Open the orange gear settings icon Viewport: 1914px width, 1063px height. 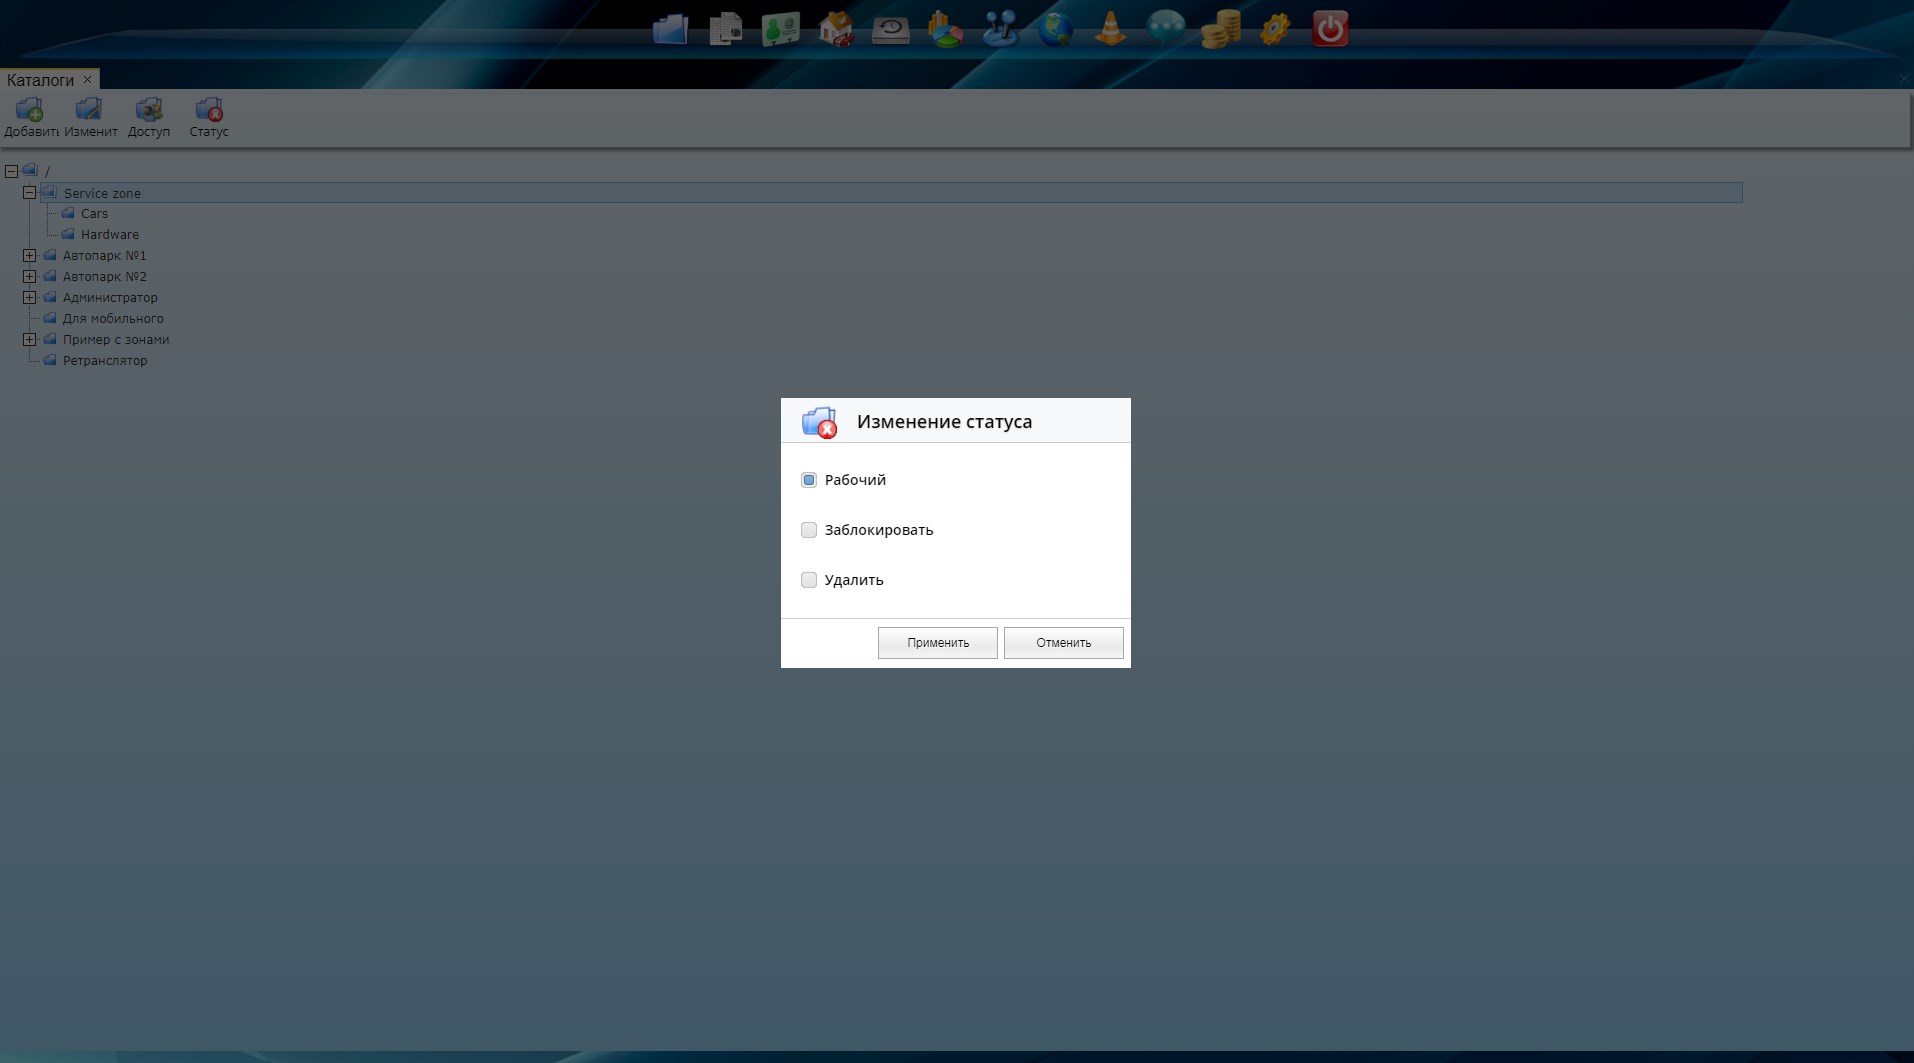pos(1275,29)
